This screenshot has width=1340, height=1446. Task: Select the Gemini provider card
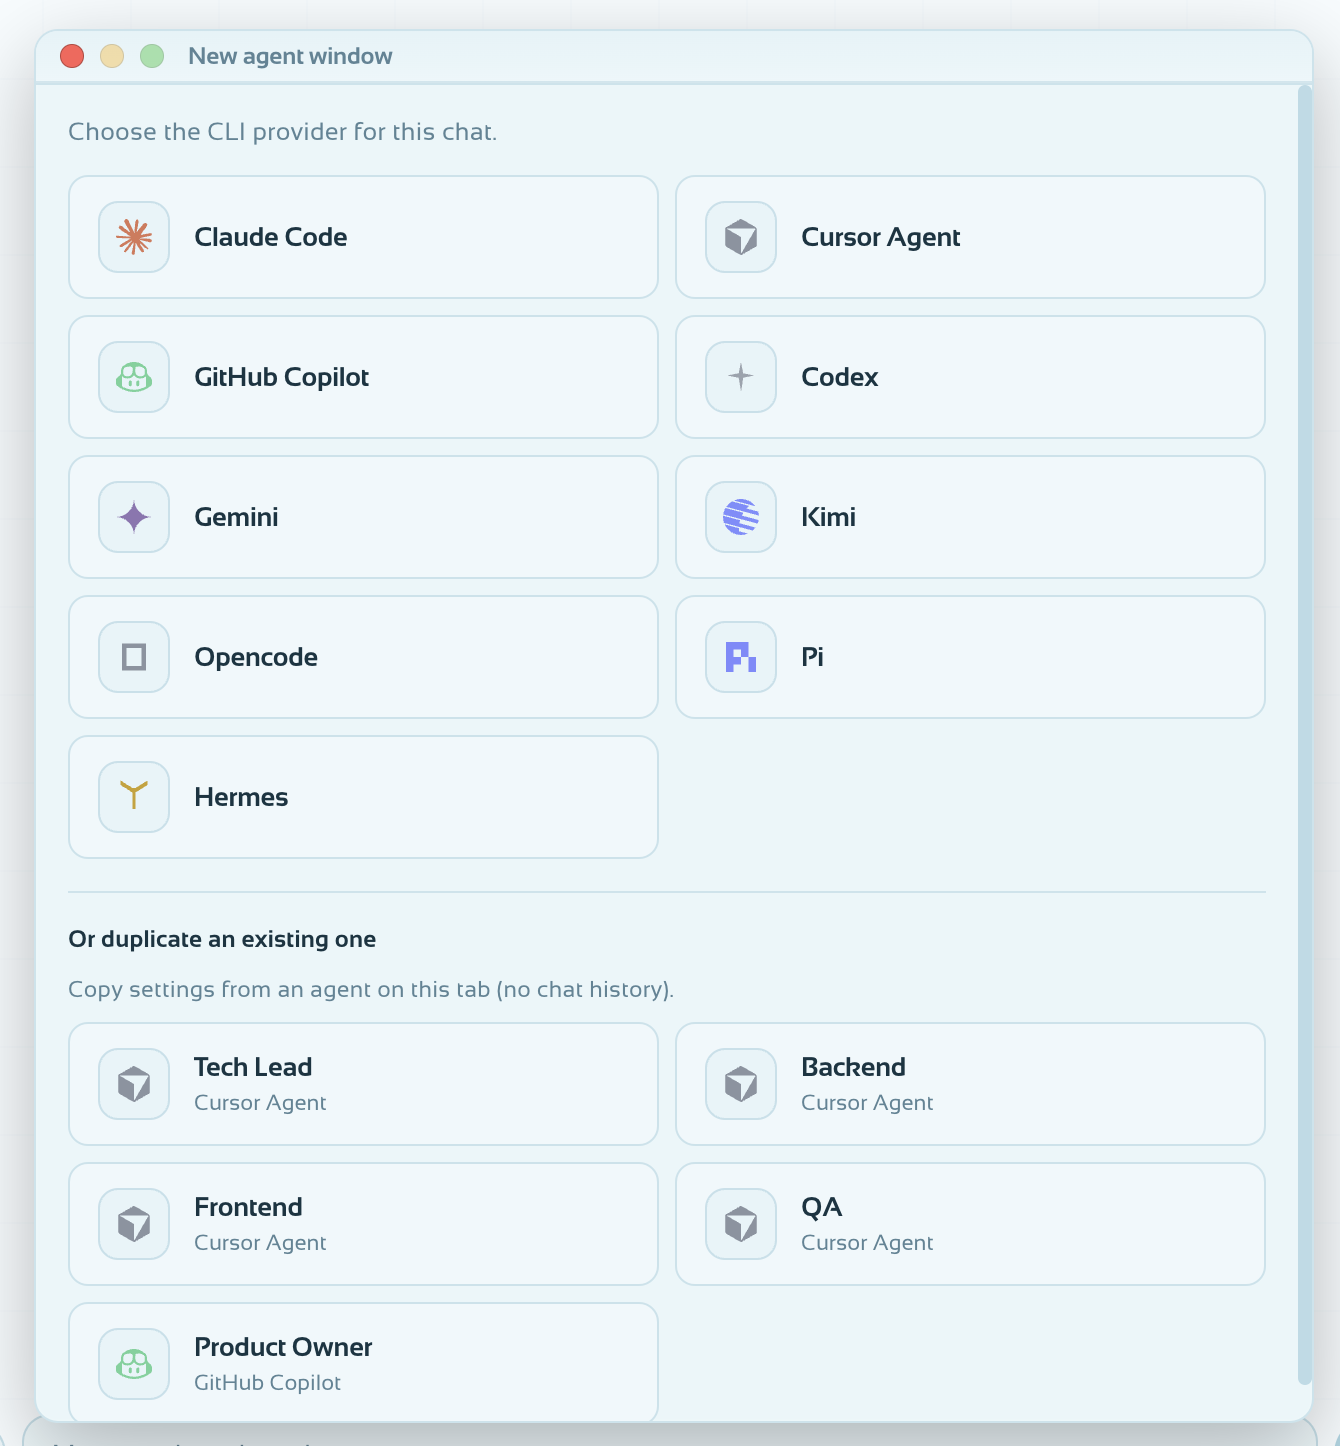click(x=363, y=517)
